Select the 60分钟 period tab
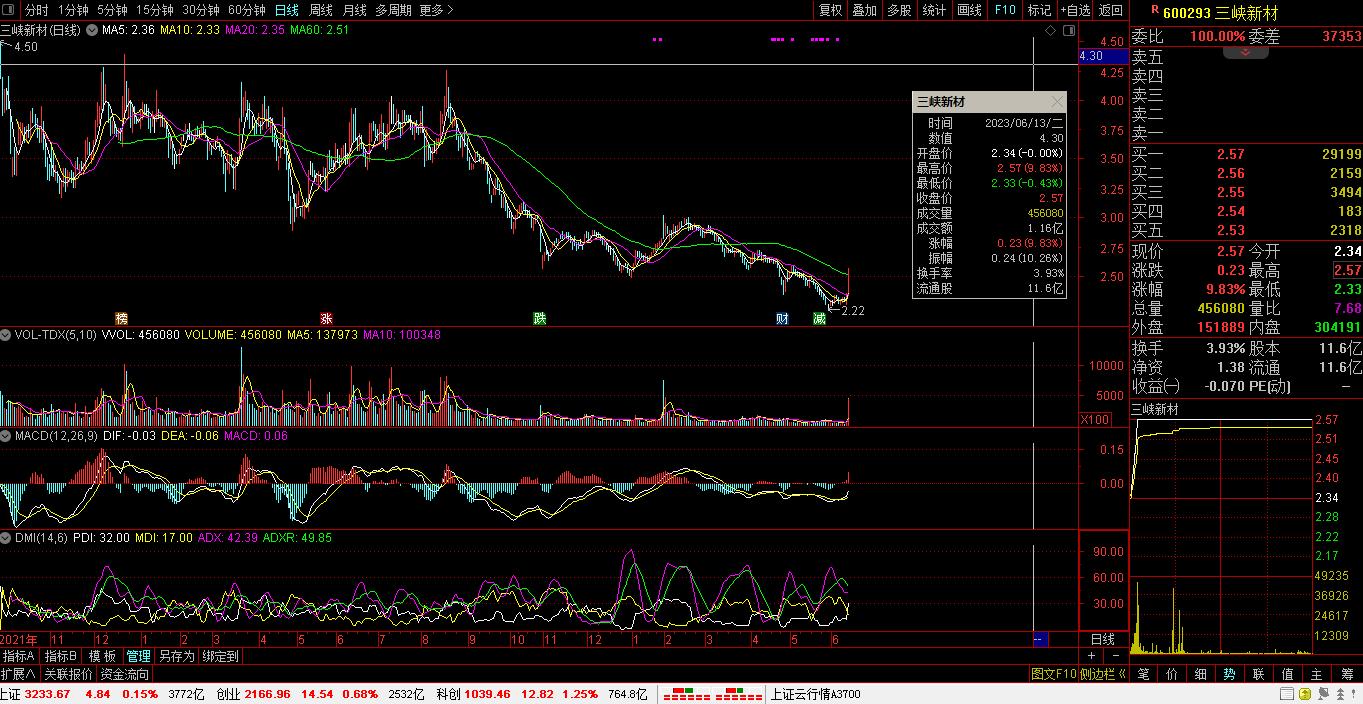 [246, 10]
